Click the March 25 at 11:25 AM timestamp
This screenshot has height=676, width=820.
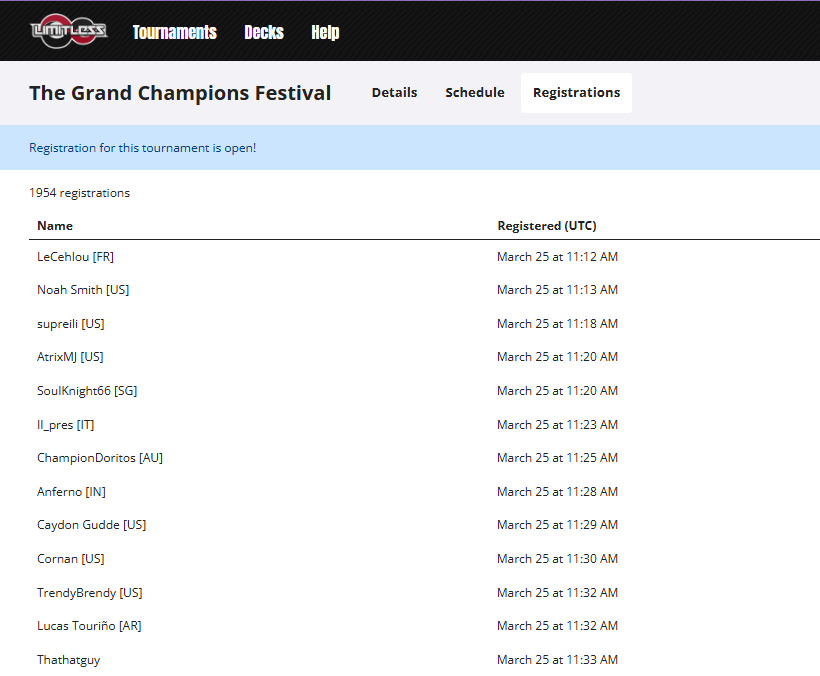(557, 457)
